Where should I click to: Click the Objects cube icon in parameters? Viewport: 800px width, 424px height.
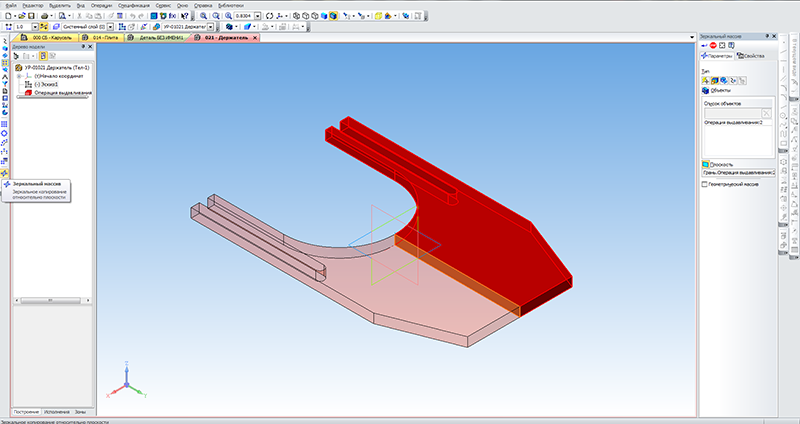[705, 90]
